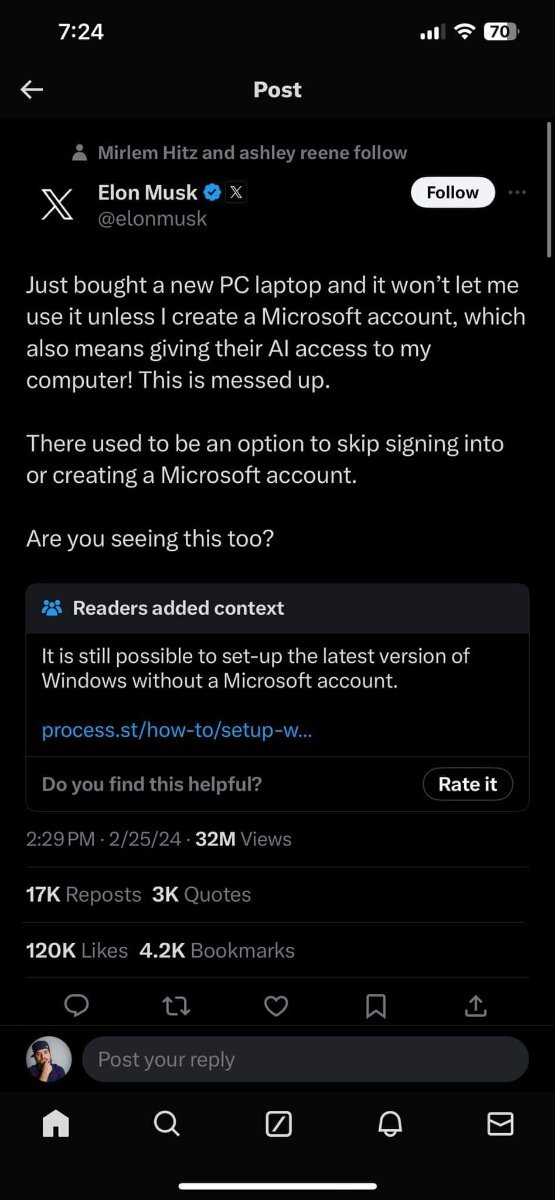The width and height of the screenshot is (555, 1200).
Task: Tap the Rate it button
Action: coord(467,784)
